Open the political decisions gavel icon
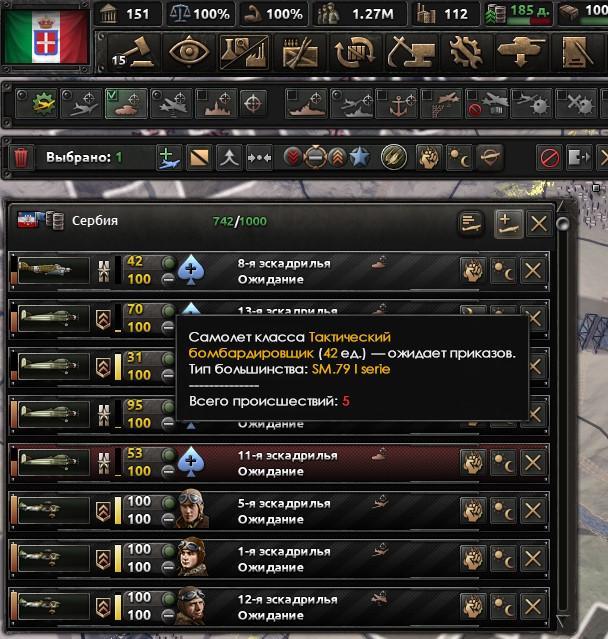This screenshot has width=608, height=639. (134, 52)
